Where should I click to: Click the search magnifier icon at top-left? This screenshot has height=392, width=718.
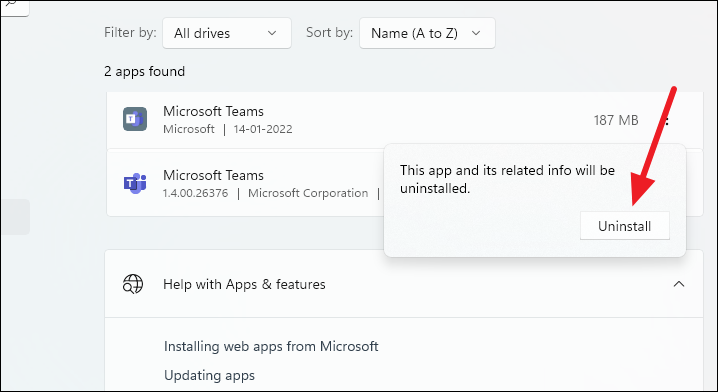tap(10, 4)
